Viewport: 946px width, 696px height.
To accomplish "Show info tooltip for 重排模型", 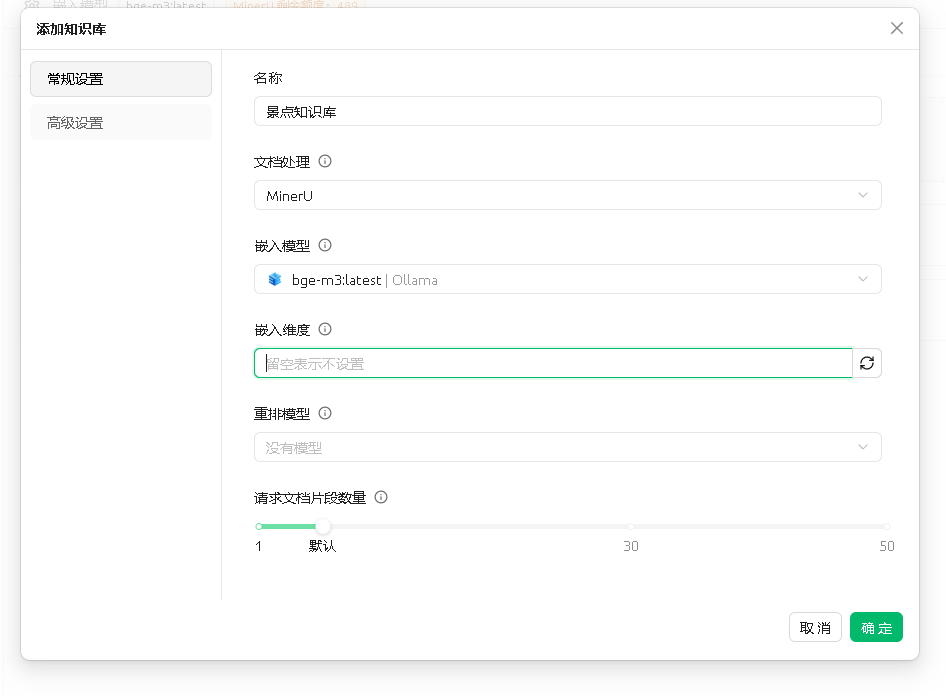I will tap(325, 413).
